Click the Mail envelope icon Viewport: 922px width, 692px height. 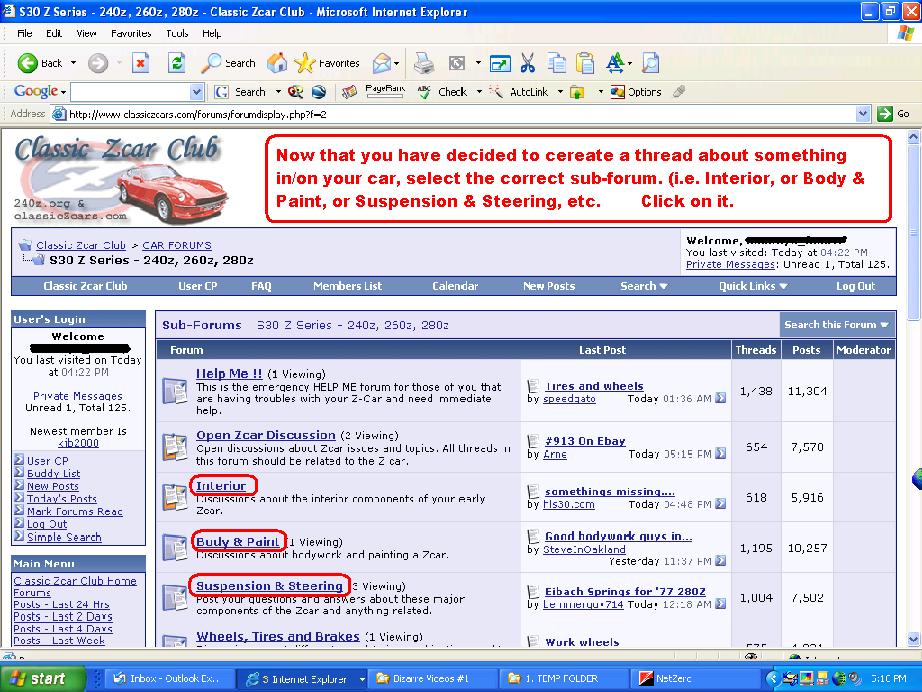[382, 63]
